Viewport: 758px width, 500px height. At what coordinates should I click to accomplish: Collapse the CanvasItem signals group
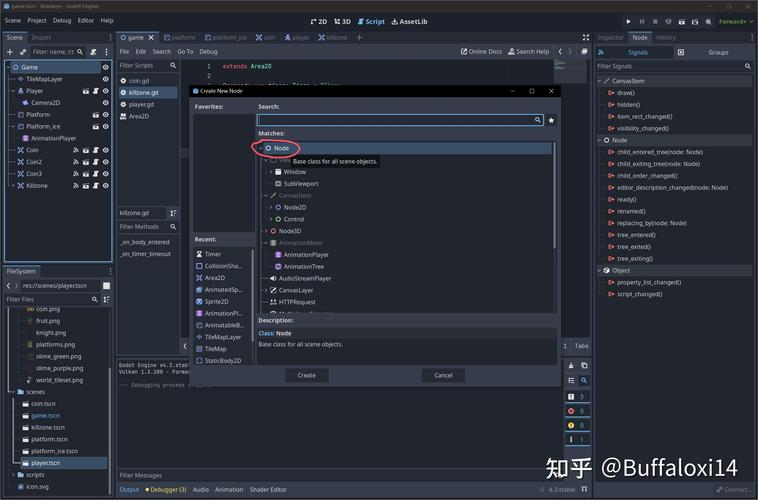(x=600, y=81)
